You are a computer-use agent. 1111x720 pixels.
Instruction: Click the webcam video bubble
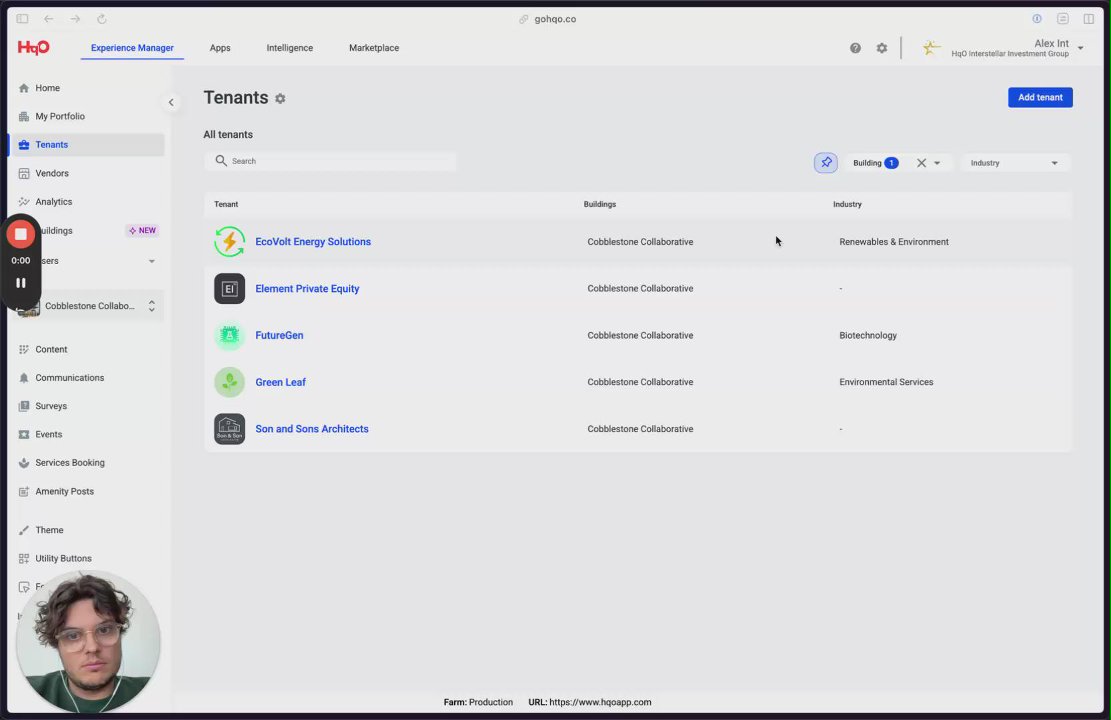pyautogui.click(x=88, y=641)
